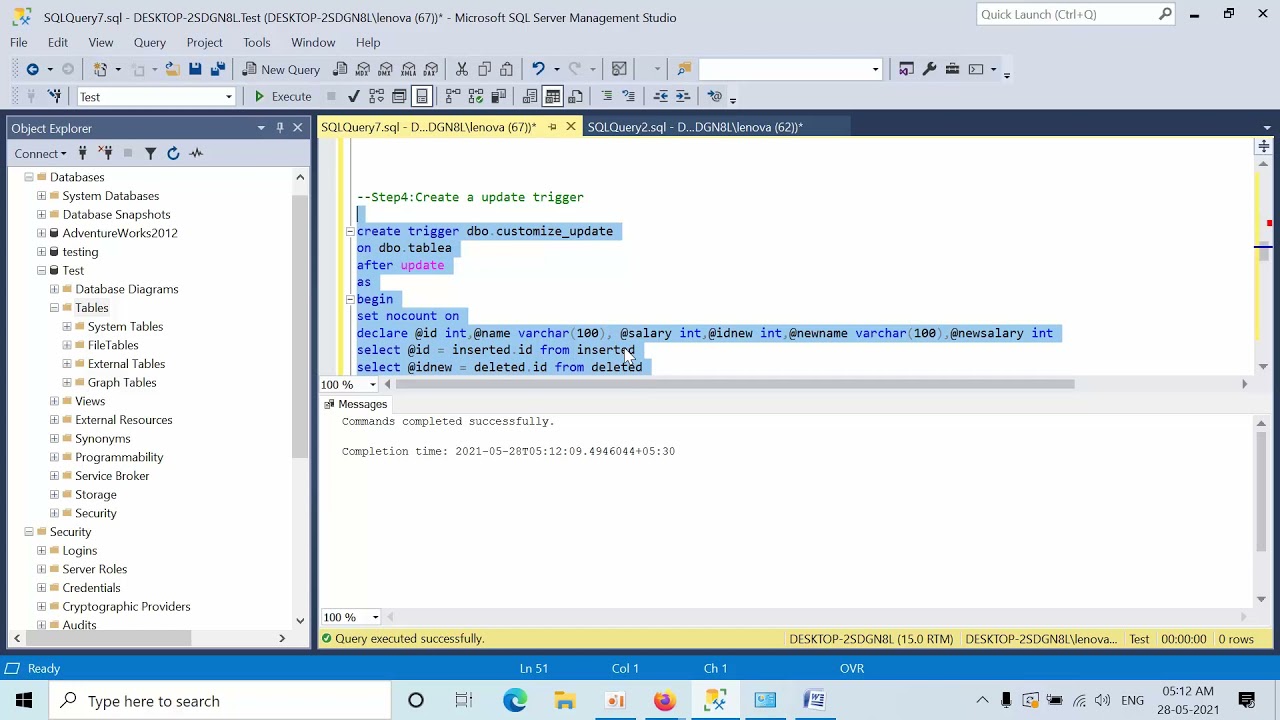Display Estimated Execution Plan icon

point(376,96)
